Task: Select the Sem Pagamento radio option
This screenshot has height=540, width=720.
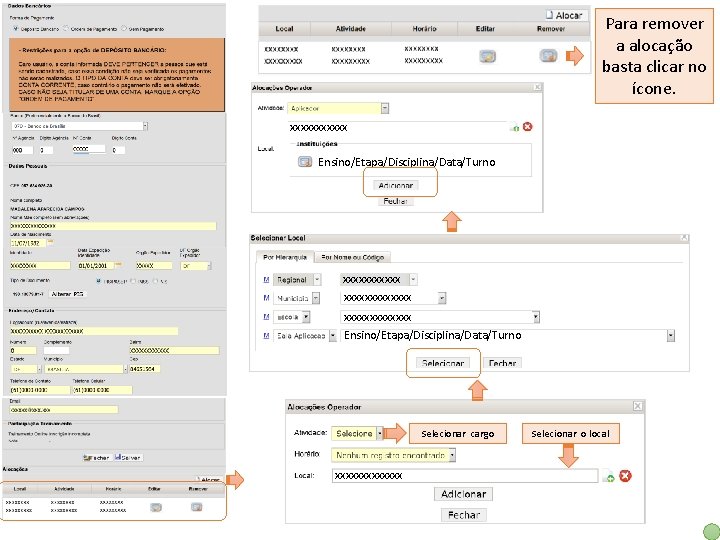Action: pos(124,28)
